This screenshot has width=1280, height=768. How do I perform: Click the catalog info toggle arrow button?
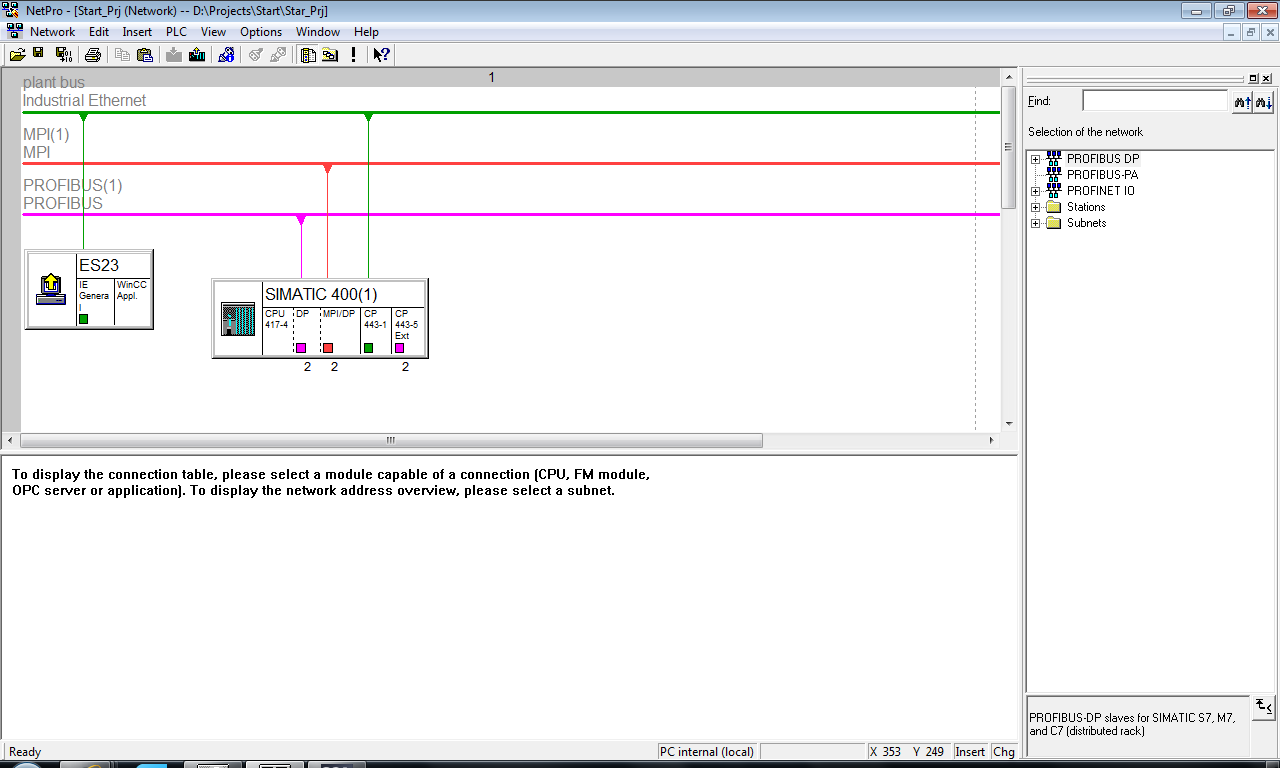[x=1264, y=707]
